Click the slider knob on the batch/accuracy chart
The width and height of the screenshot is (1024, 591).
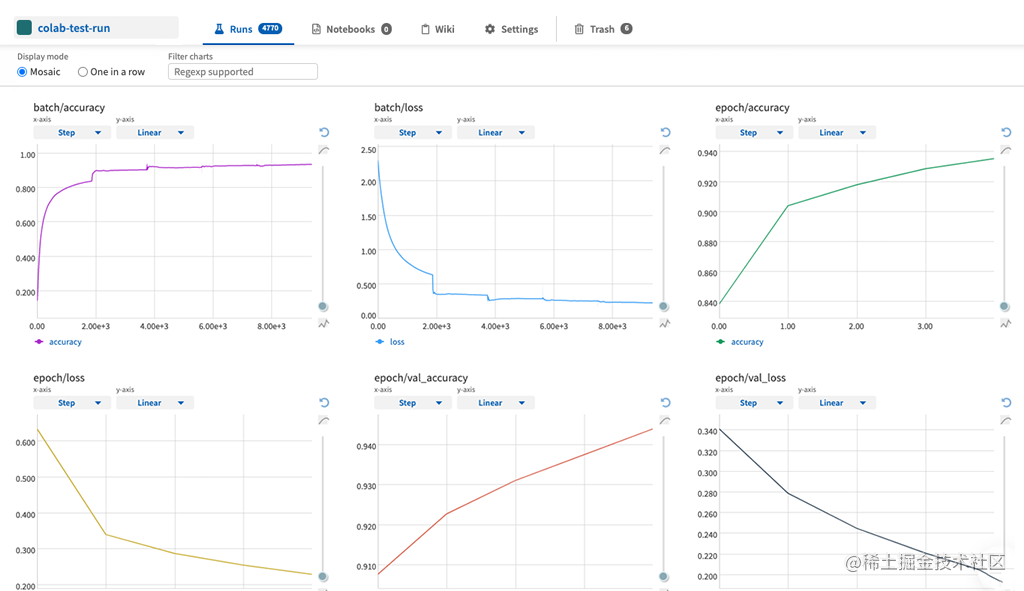[x=323, y=306]
